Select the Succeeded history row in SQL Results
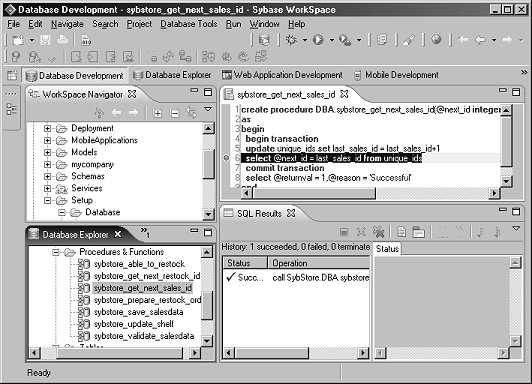 click(296, 277)
